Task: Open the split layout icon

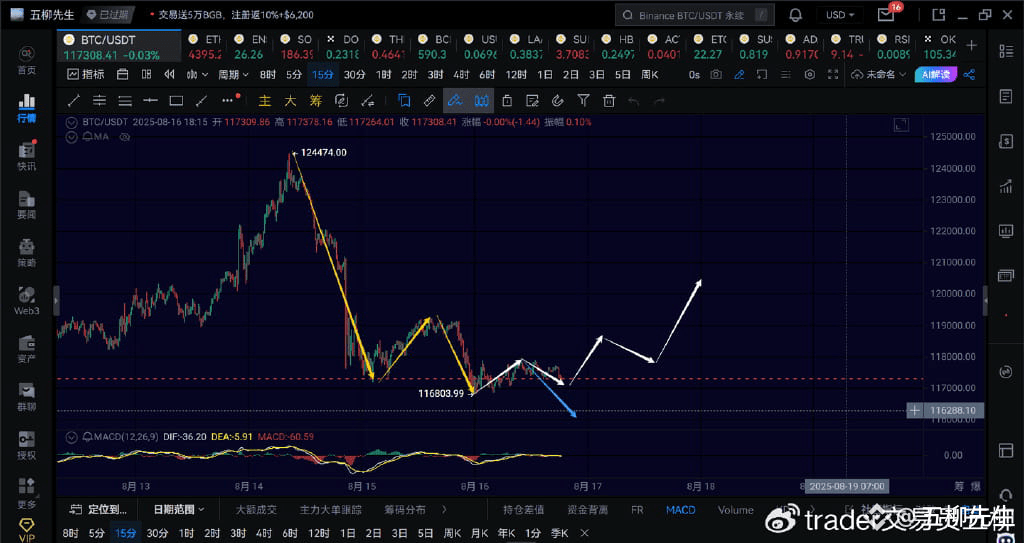Action: pos(146,74)
